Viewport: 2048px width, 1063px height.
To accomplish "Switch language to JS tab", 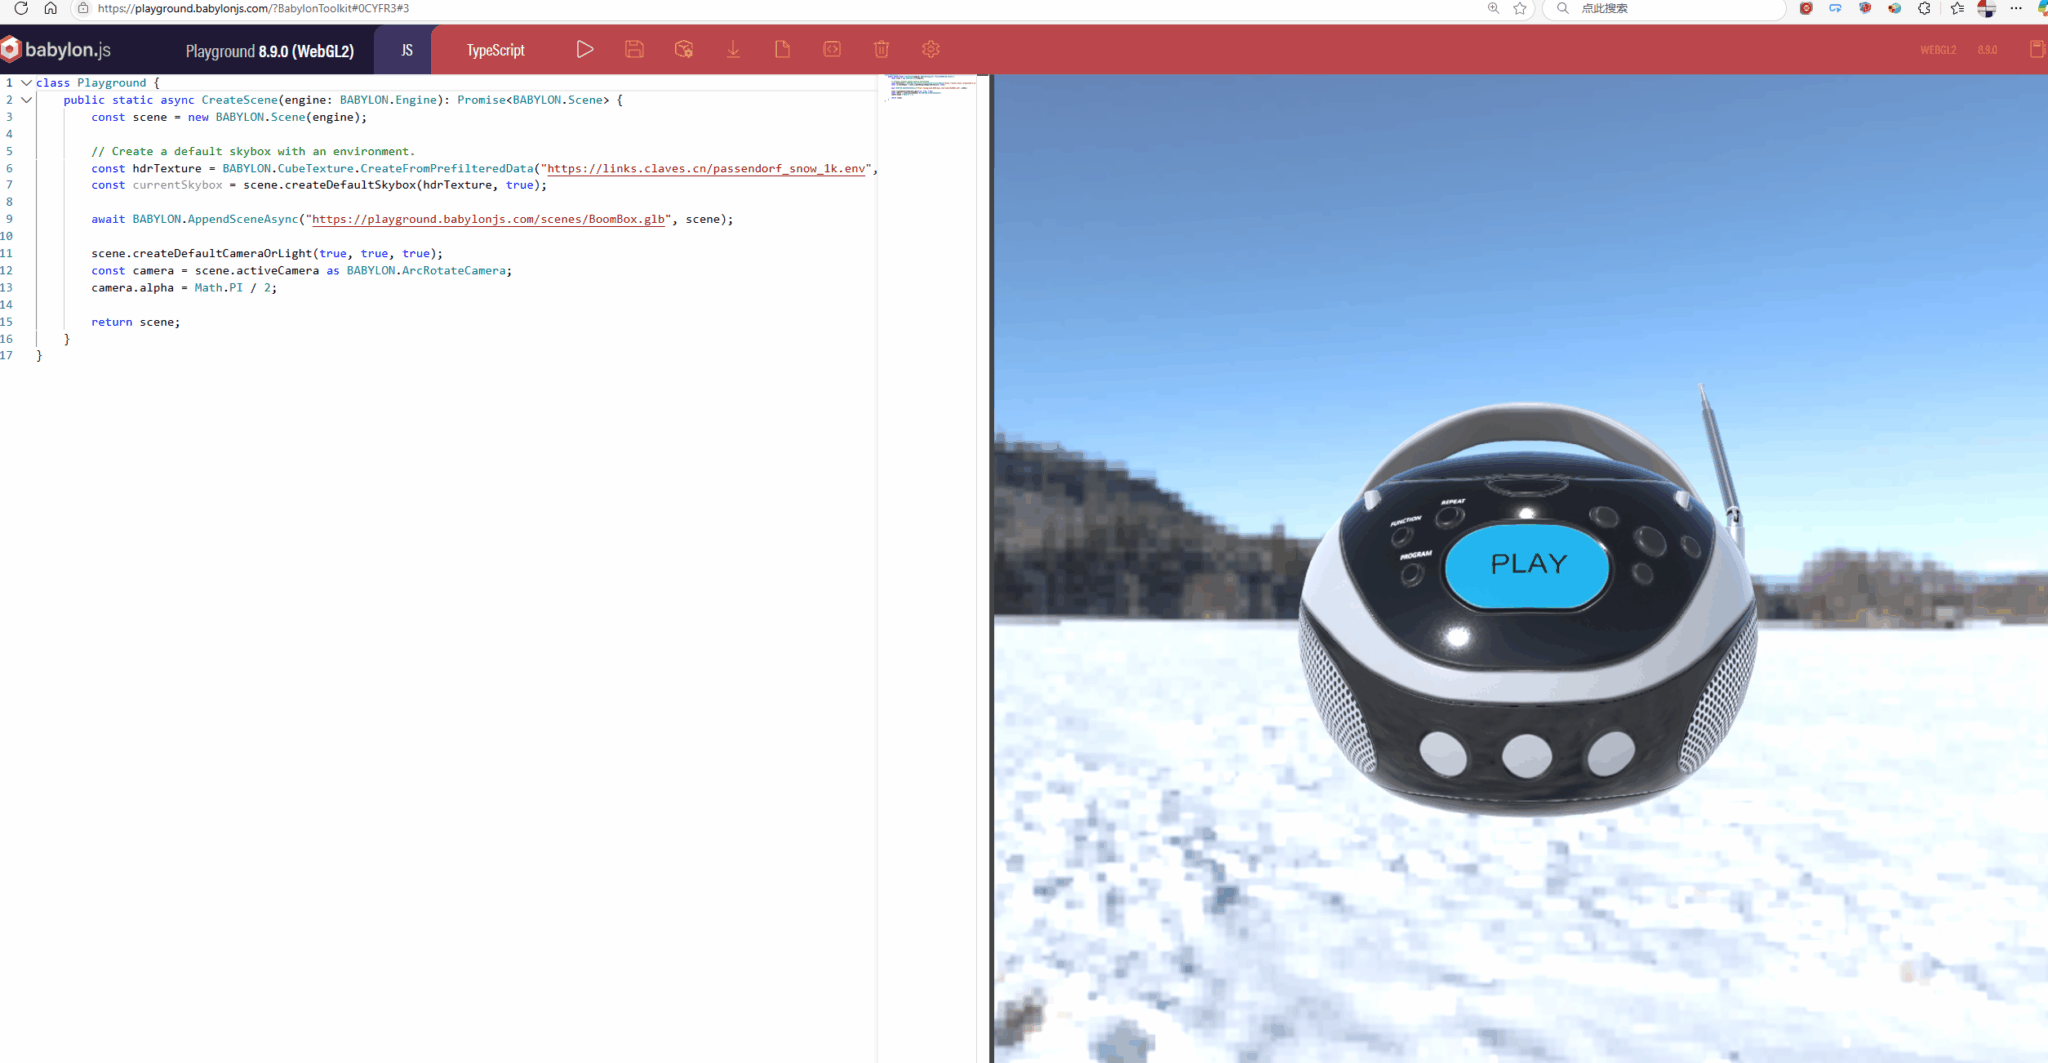I will (x=406, y=50).
